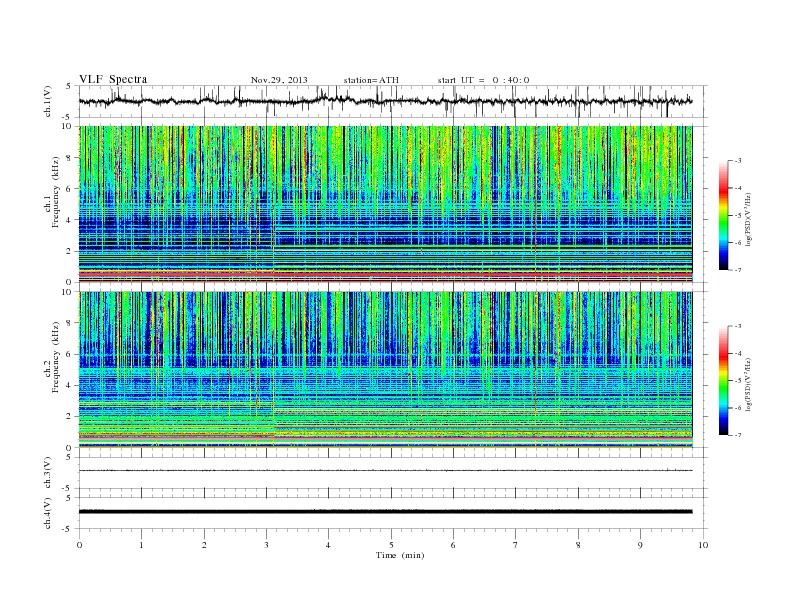Screen dimensions: 792x612
Task: Click the "-7" tick on the lower color bar
Action: [x=737, y=435]
